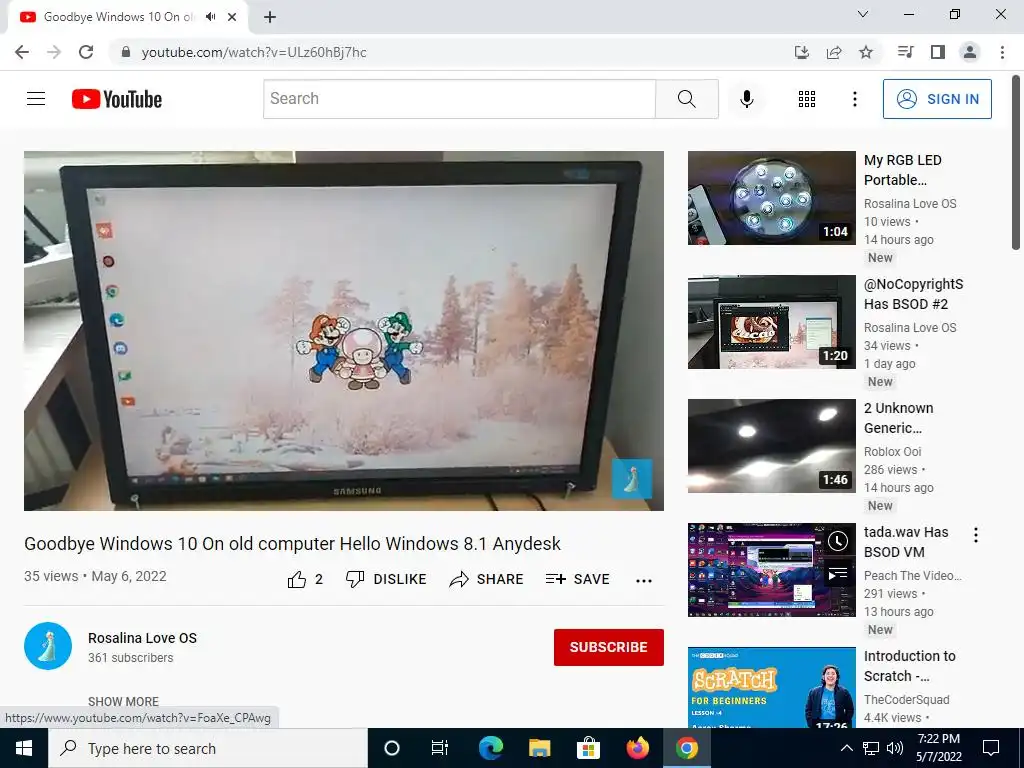Open Rosalina Love OS channel avatar
Viewport: 1024px width, 768px height.
coord(48,646)
